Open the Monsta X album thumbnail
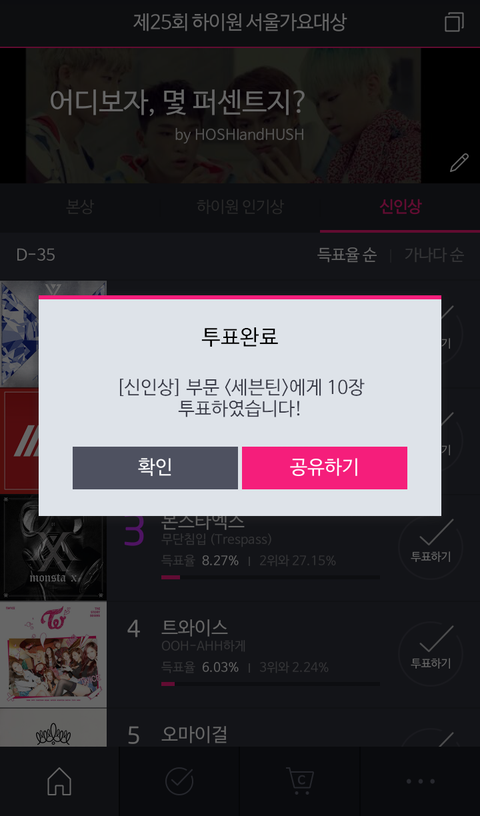Screen dimensions: 480x816 click(53, 547)
